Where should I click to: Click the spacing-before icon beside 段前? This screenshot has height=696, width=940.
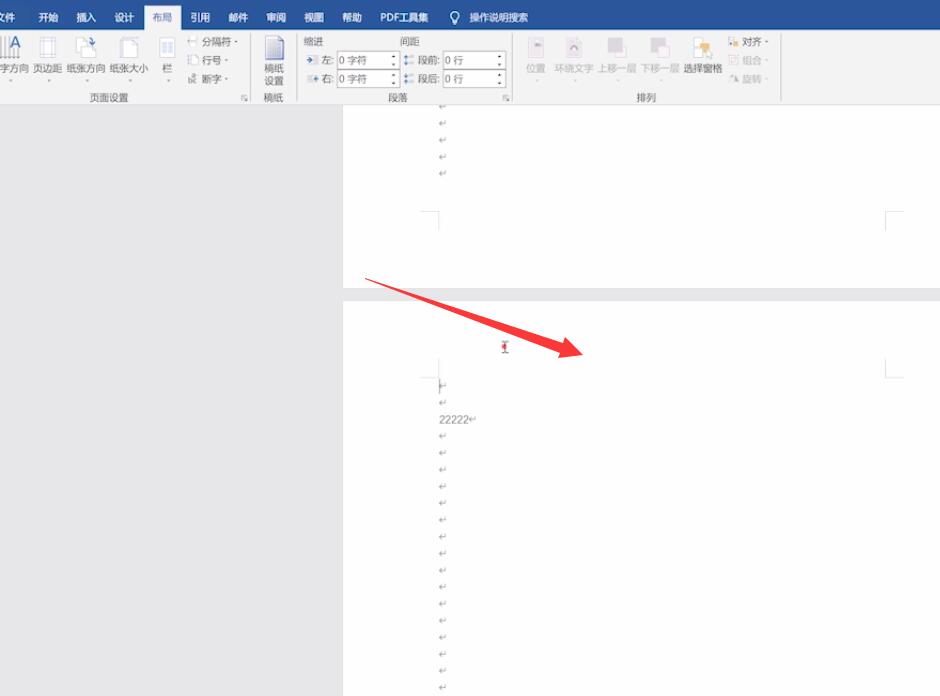(409, 60)
